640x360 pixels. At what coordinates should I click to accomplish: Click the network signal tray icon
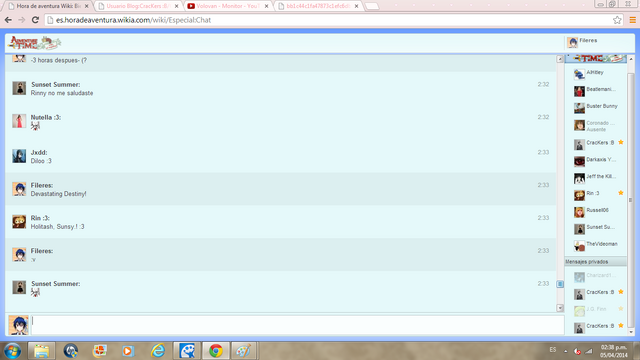[x=589, y=351]
